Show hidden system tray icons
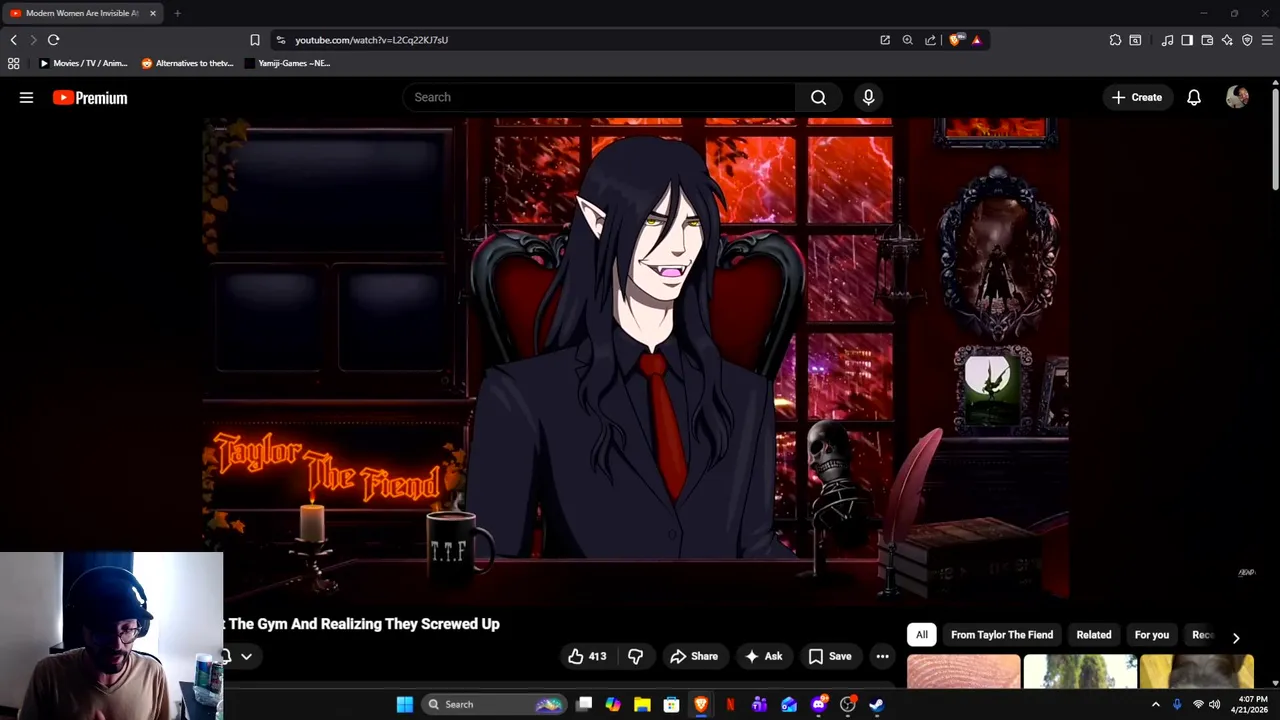This screenshot has height=720, width=1280. point(1156,704)
